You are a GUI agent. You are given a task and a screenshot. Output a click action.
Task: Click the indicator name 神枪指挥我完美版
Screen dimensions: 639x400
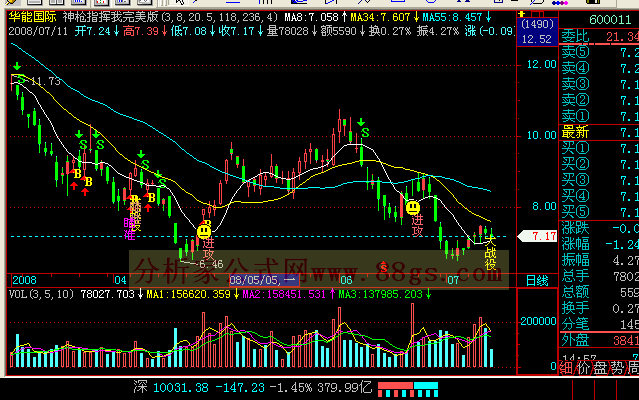110,17
